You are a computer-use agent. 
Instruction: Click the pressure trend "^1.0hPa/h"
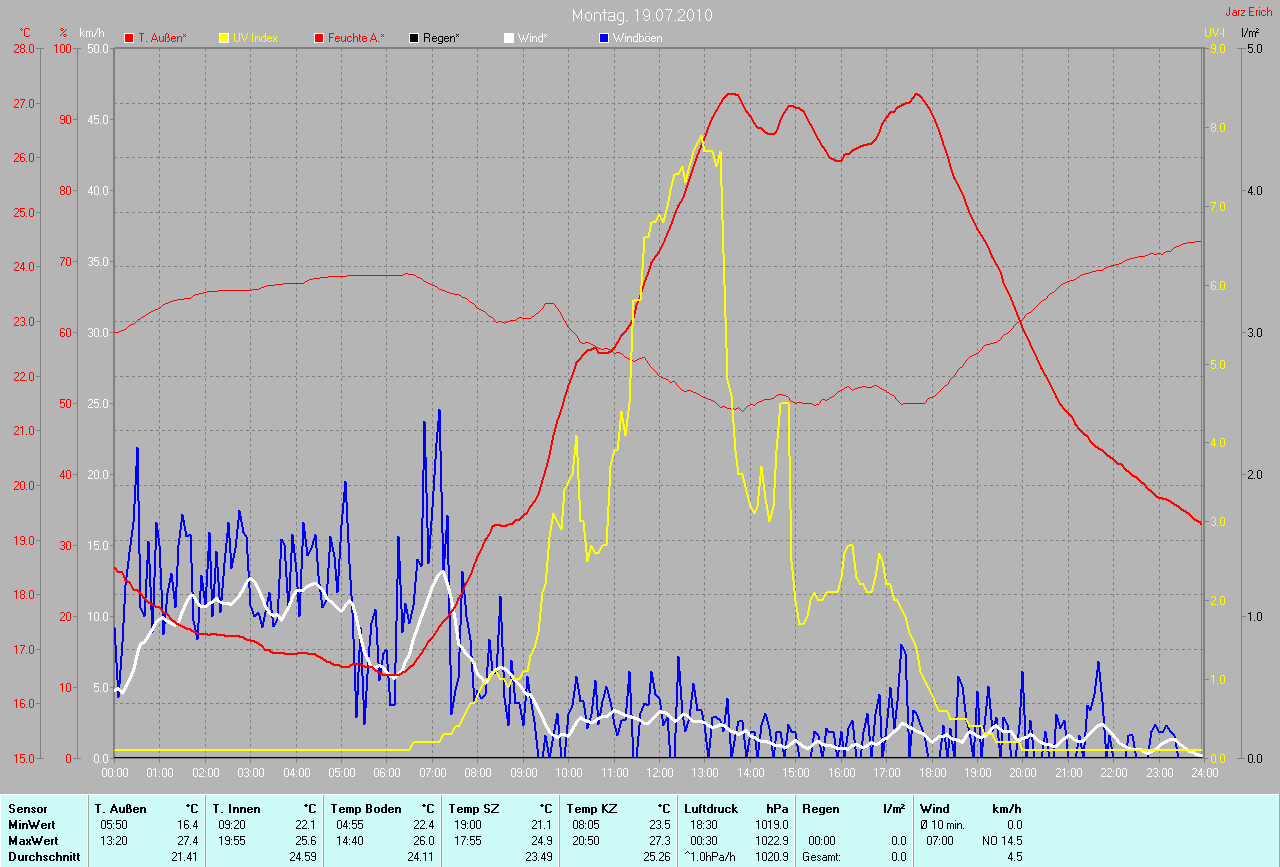coord(710,857)
